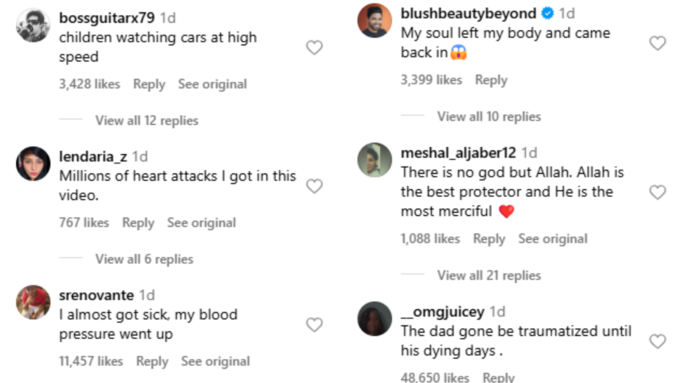Open the __omgjuicey username link
The width and height of the screenshot is (680, 383).
pos(442,312)
